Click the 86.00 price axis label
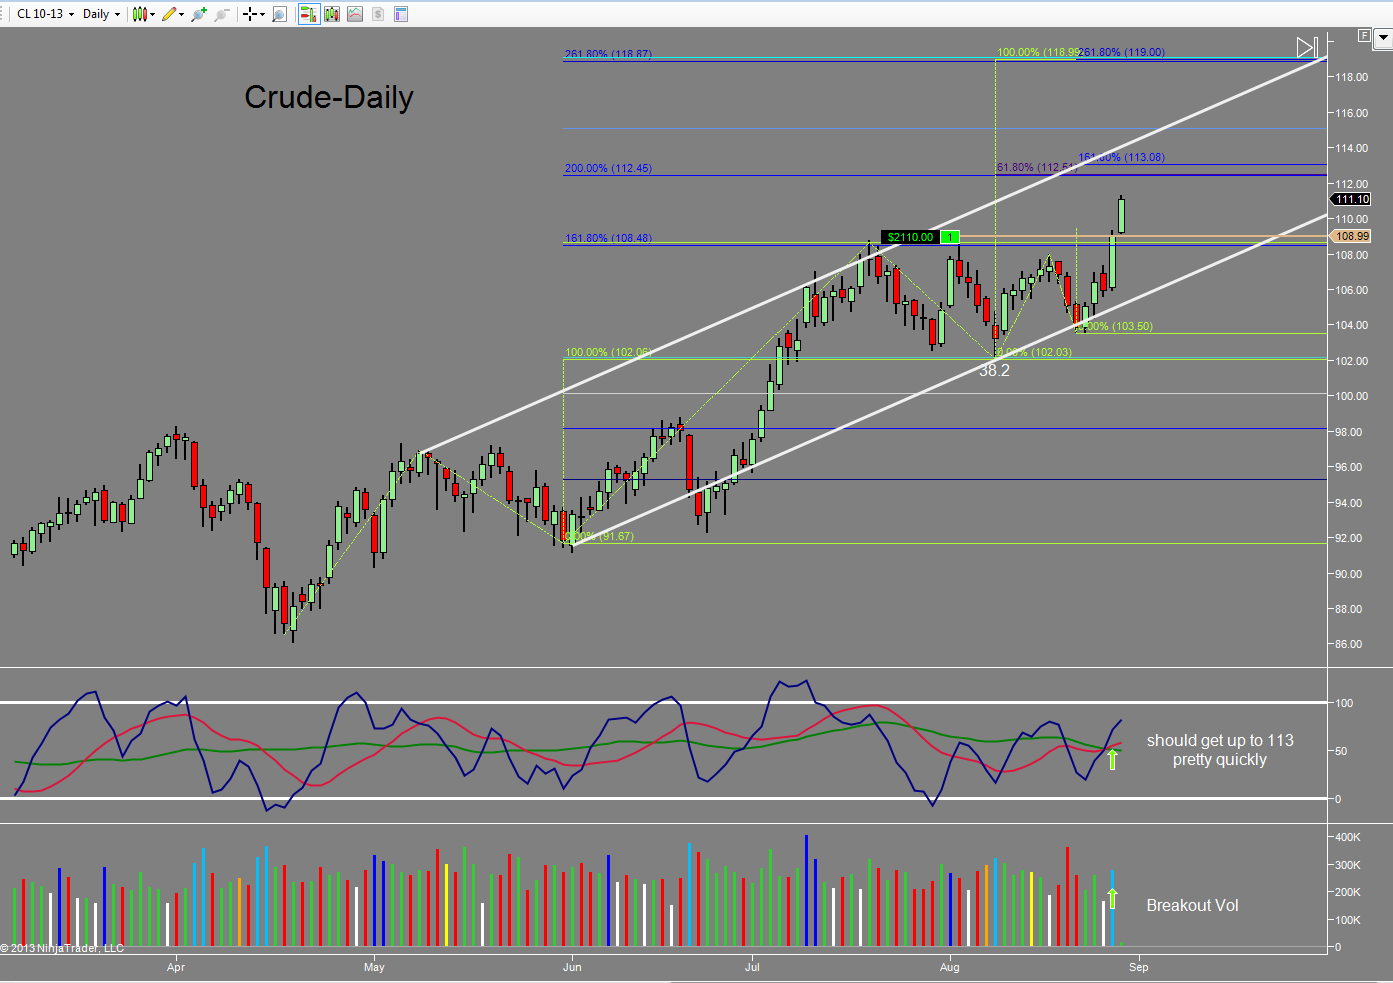Image resolution: width=1393 pixels, height=983 pixels. pos(1351,644)
